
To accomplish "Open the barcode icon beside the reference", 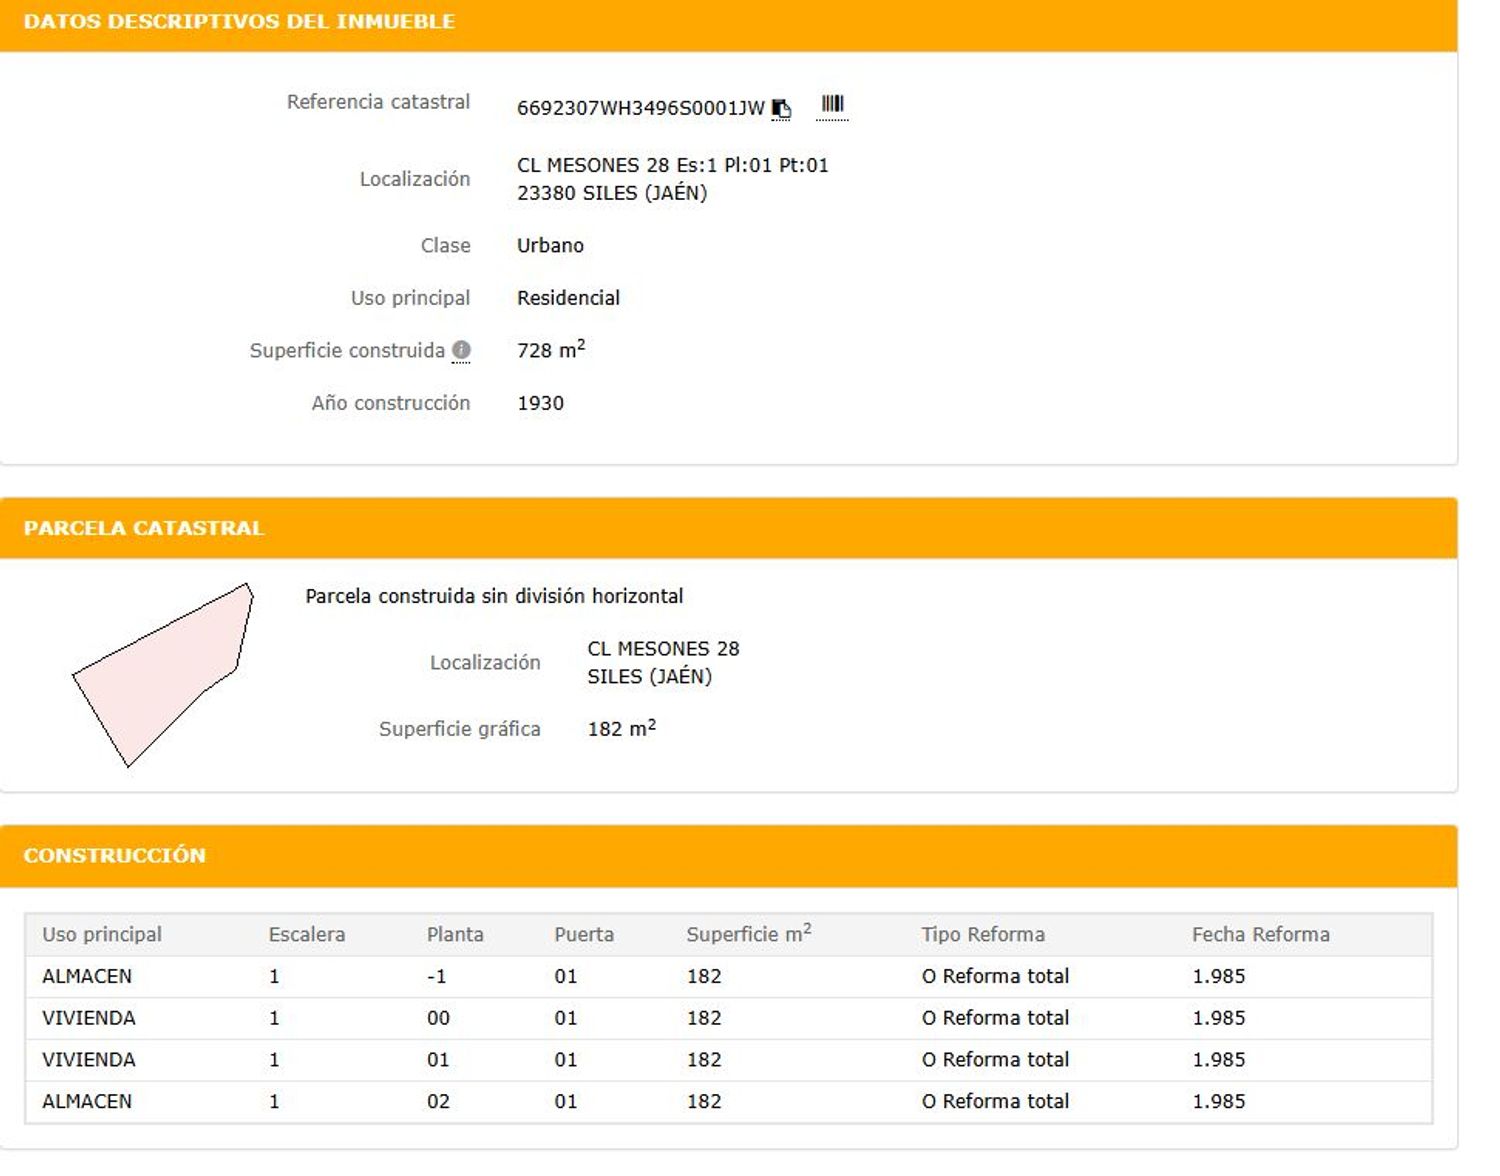I will coord(832,105).
